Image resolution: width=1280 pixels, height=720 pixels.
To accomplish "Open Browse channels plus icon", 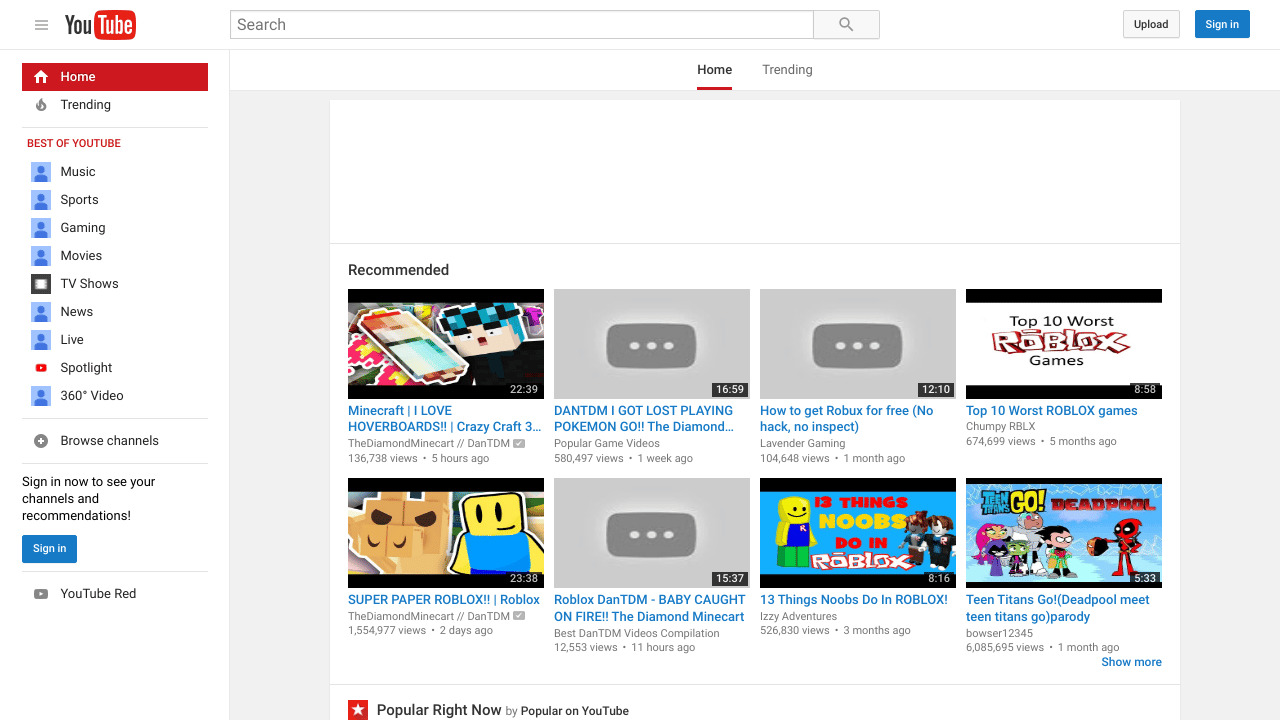I will 41,441.
